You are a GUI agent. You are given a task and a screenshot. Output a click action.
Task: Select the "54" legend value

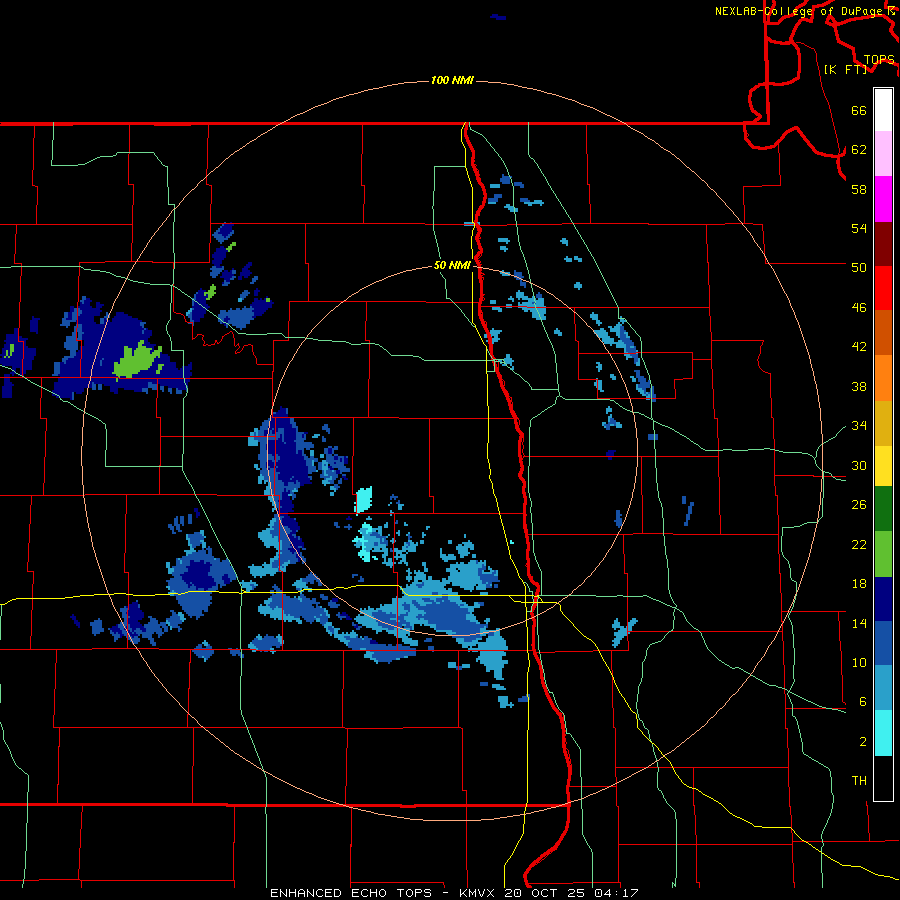[859, 228]
